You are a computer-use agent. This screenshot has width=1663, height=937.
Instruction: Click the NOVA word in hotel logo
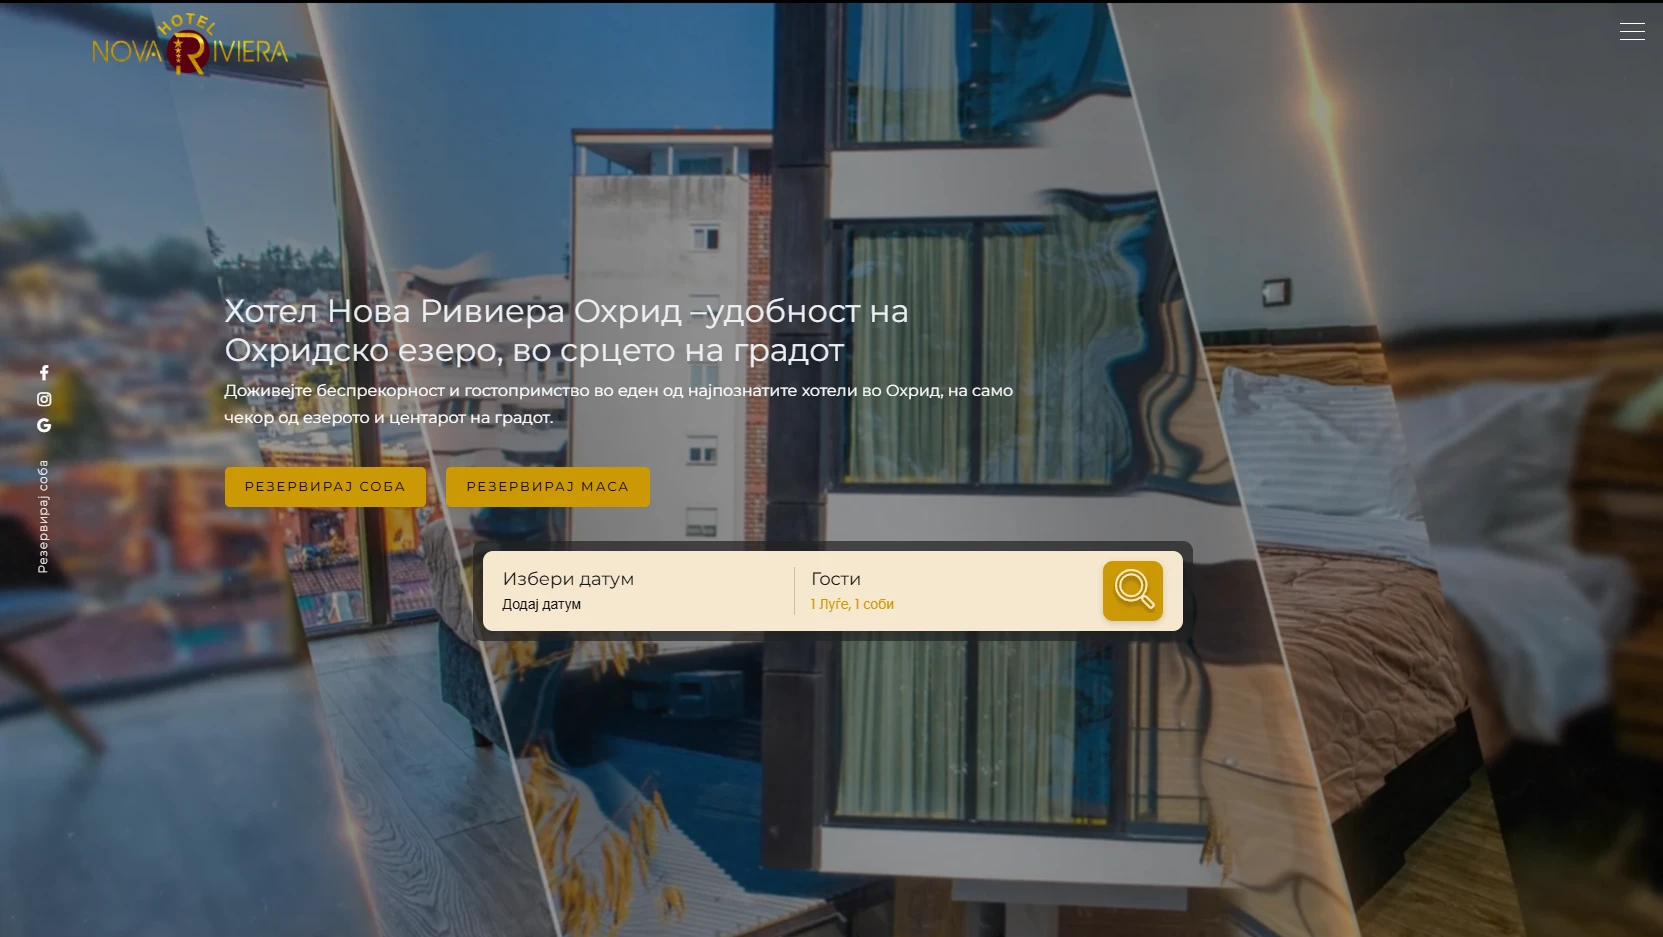[x=127, y=52]
